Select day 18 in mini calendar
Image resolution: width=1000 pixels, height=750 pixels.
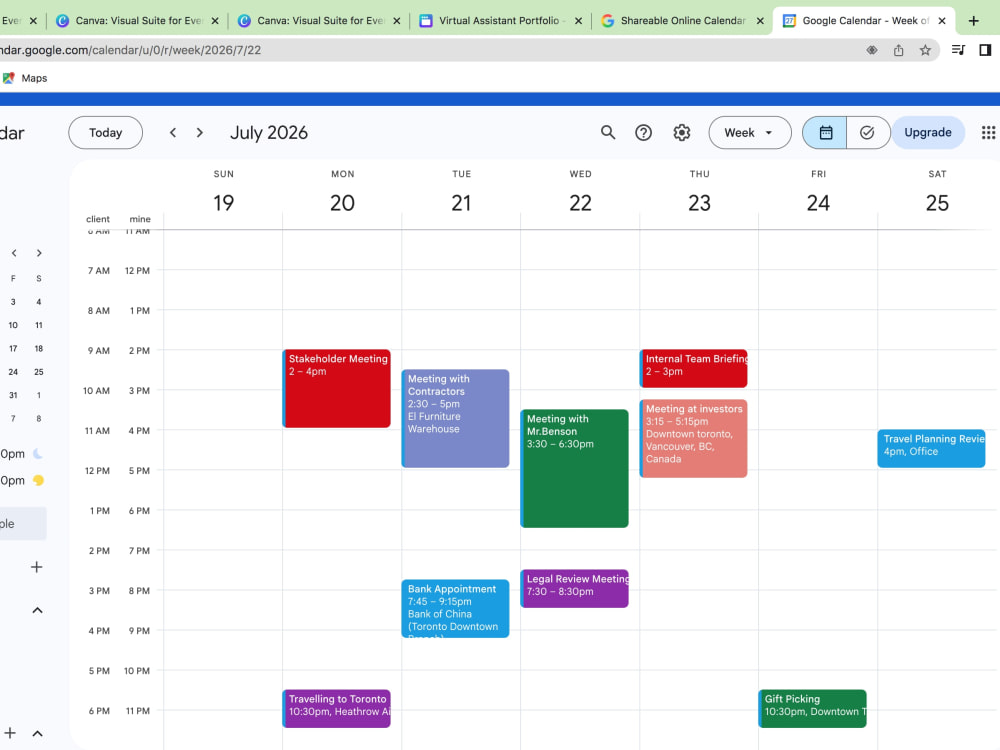tap(39, 348)
